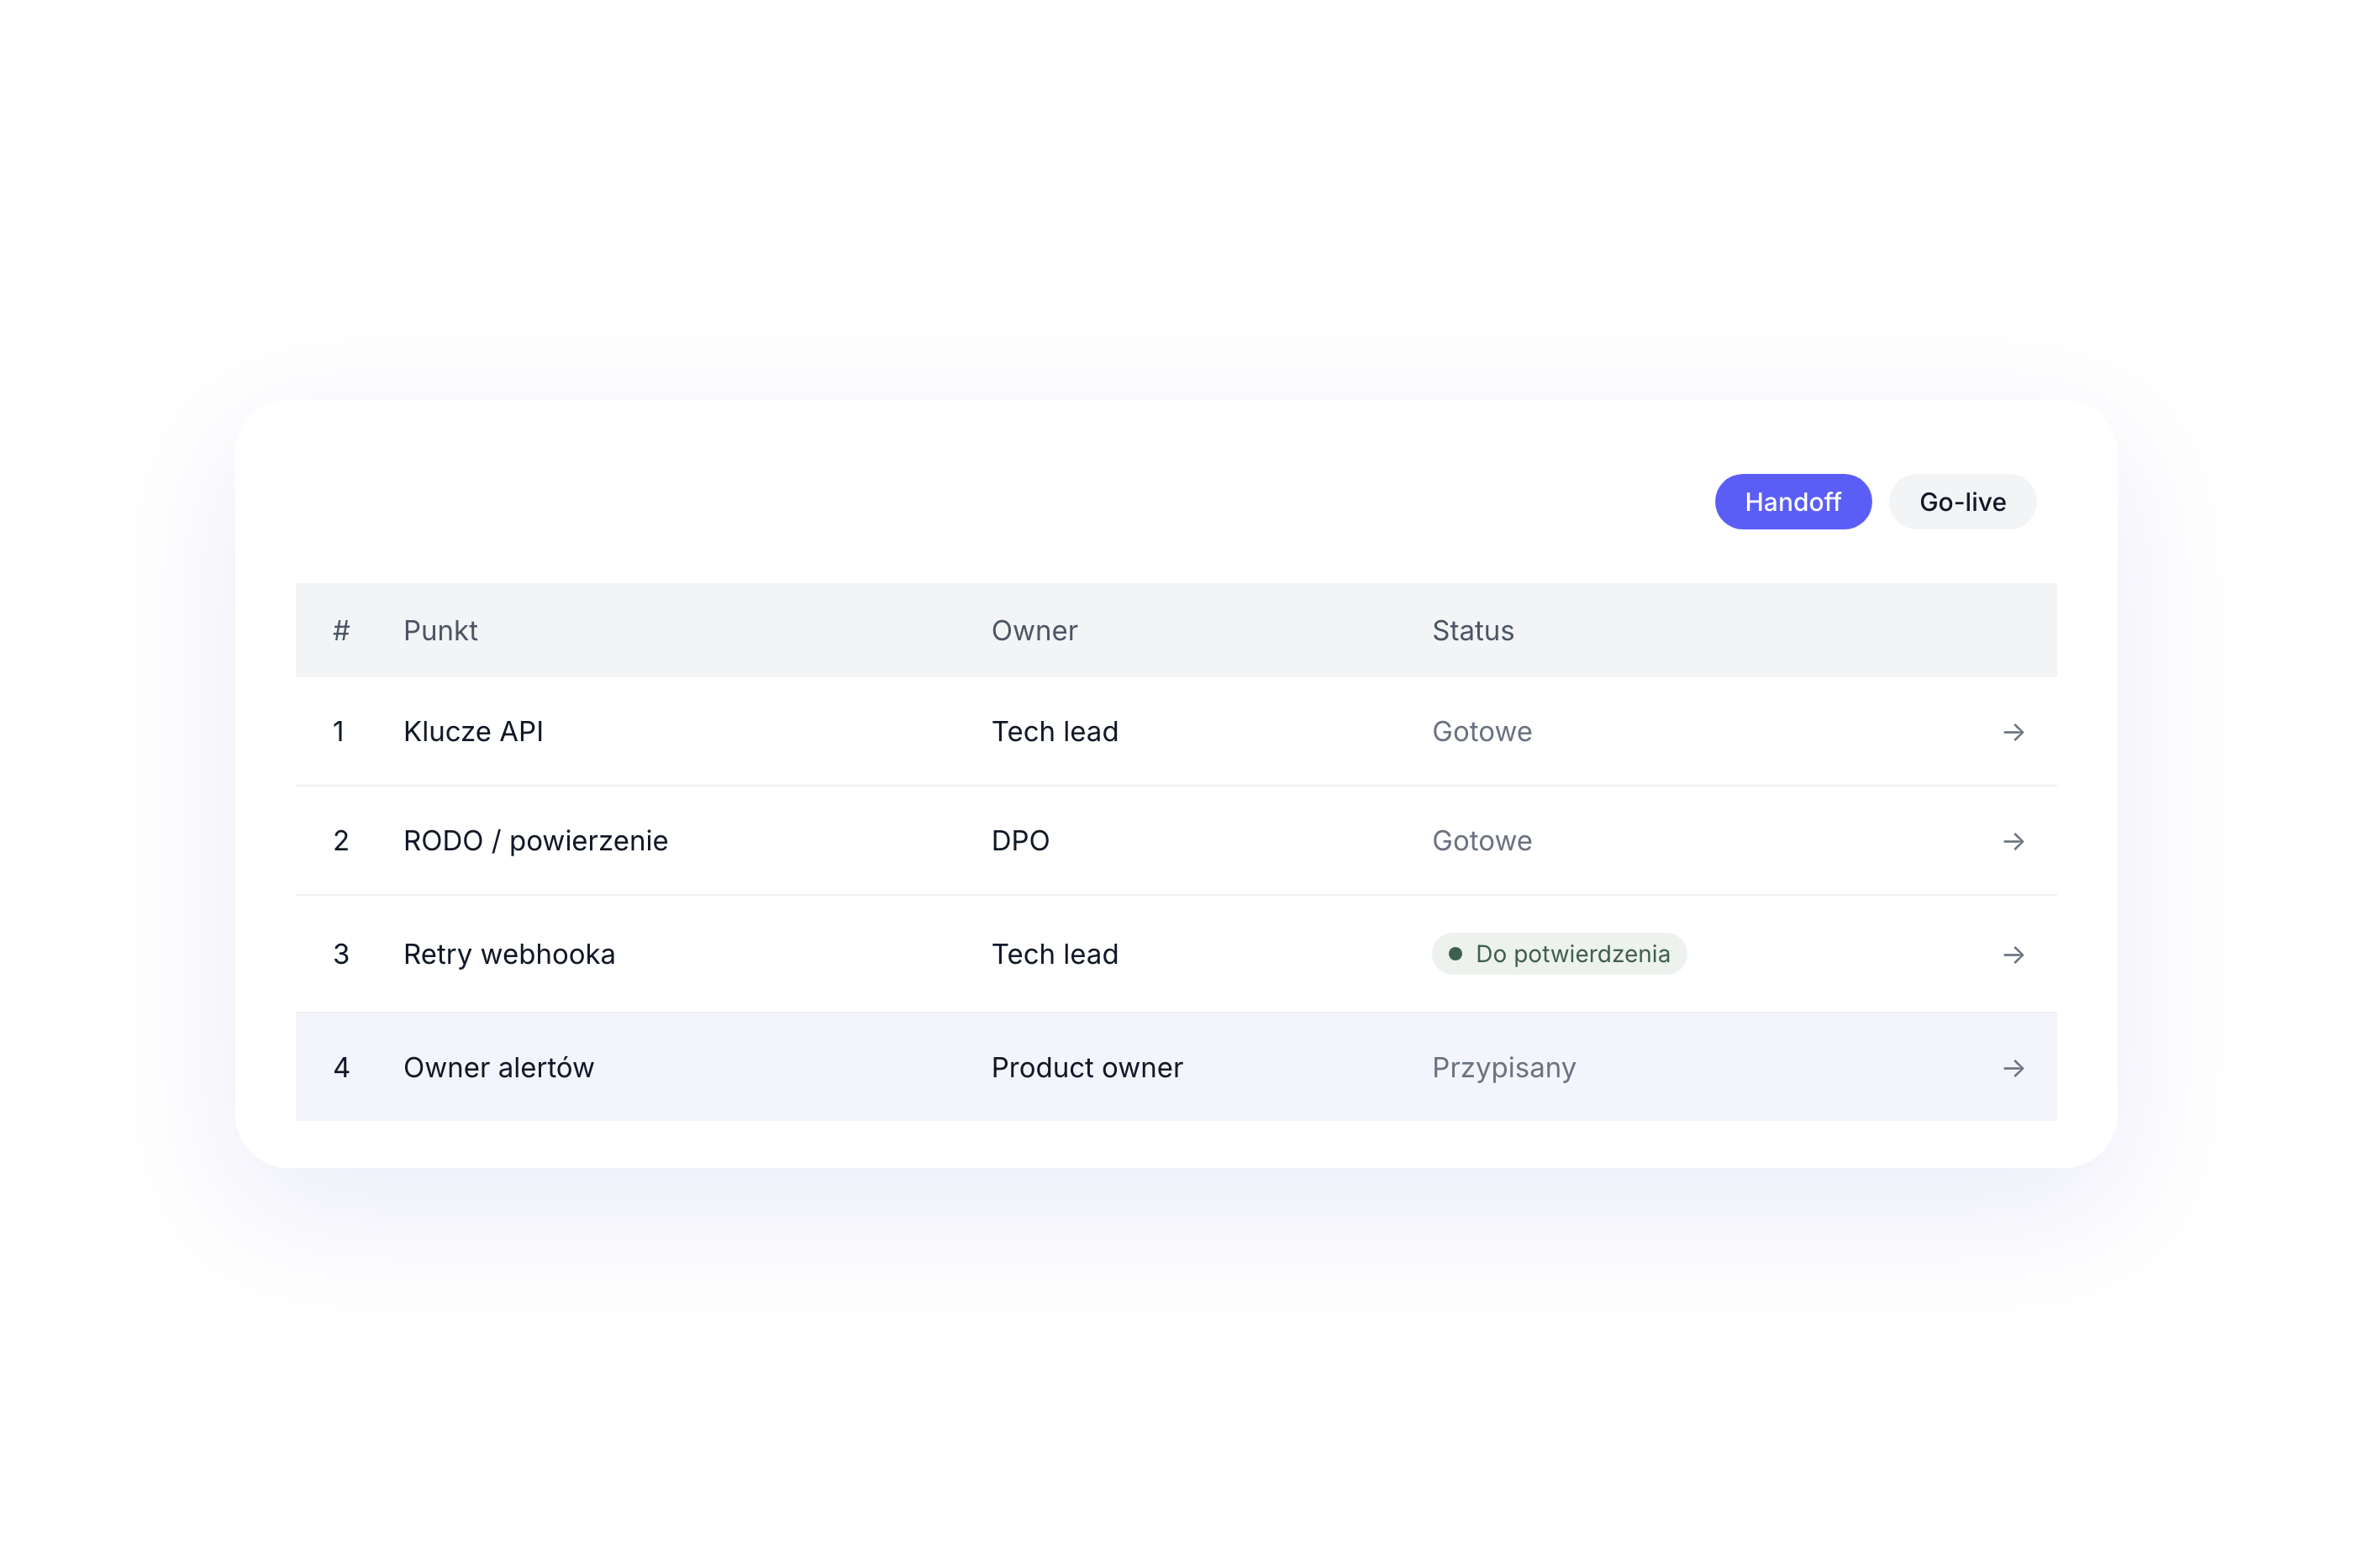Select the Klucze API item
2353x1568 pixels.
(x=473, y=732)
